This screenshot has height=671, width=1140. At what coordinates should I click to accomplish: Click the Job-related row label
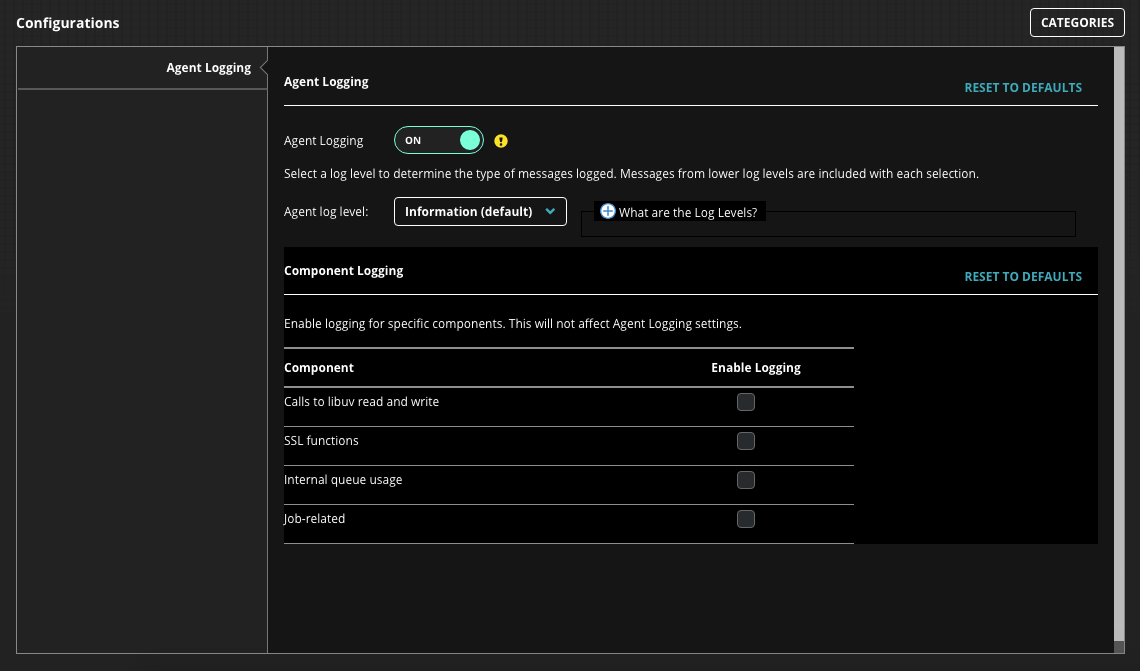[x=314, y=518]
